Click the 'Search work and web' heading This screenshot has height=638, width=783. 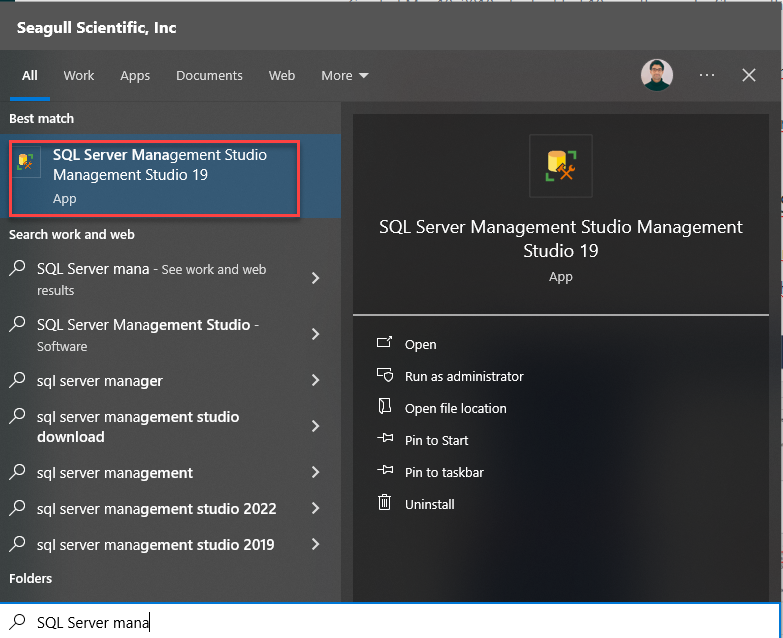(x=72, y=235)
